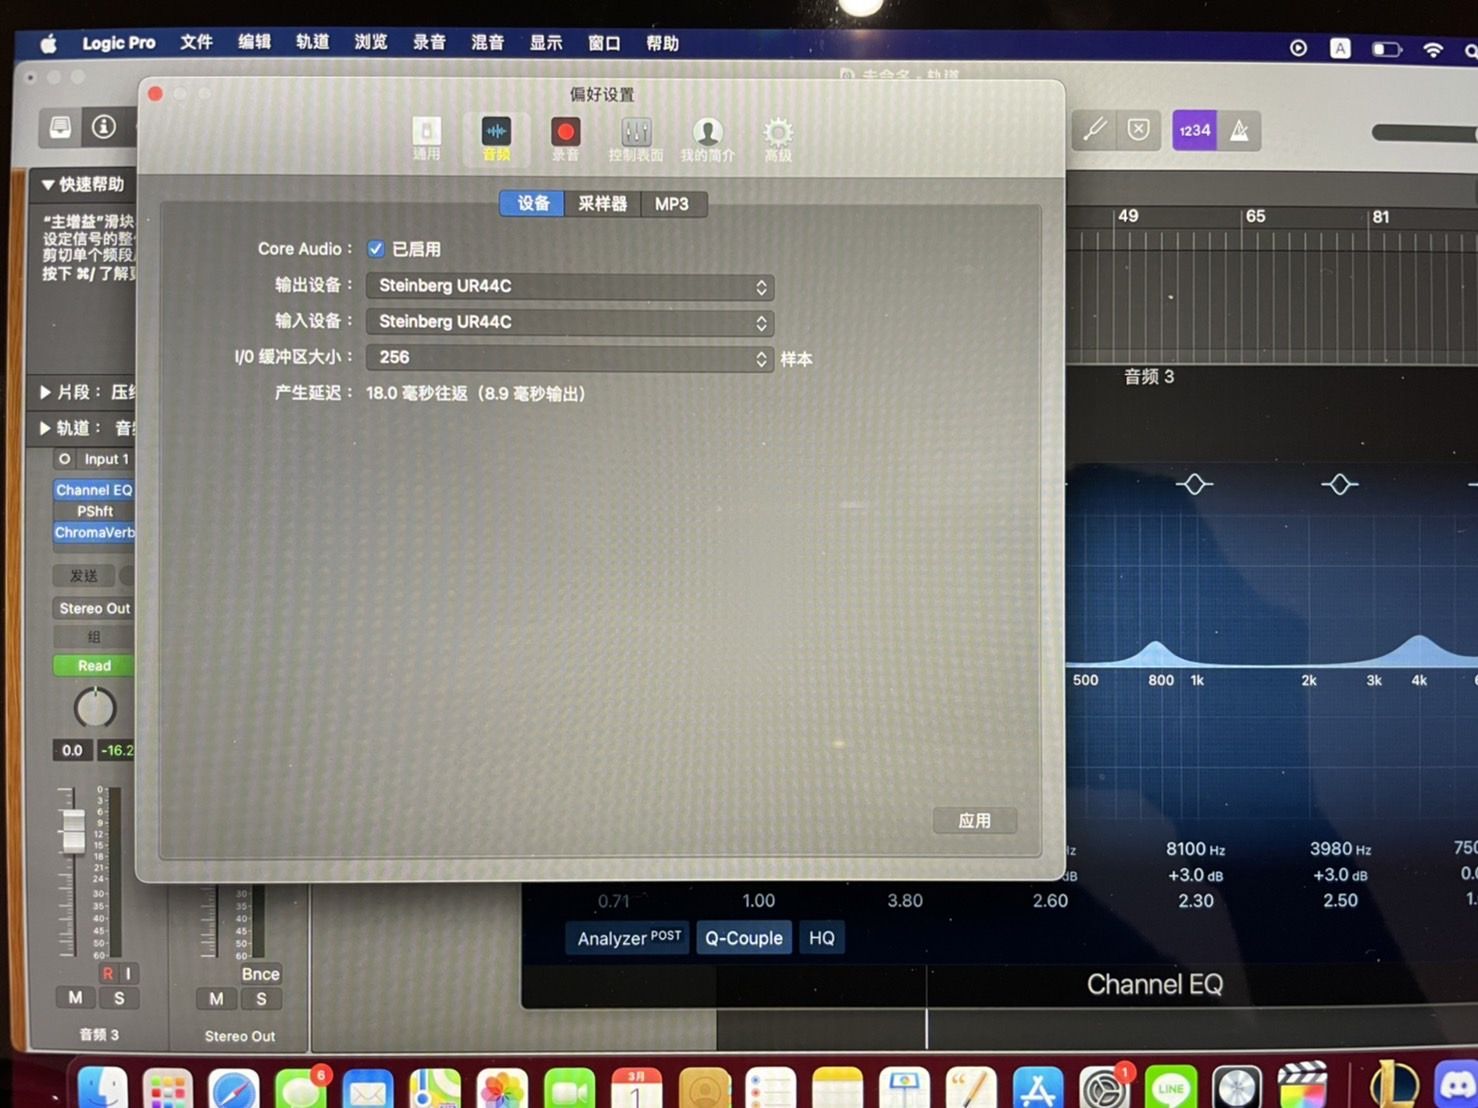Toggle the purple 1234 count-in button
Screen dimensions: 1478x1108
point(1194,131)
